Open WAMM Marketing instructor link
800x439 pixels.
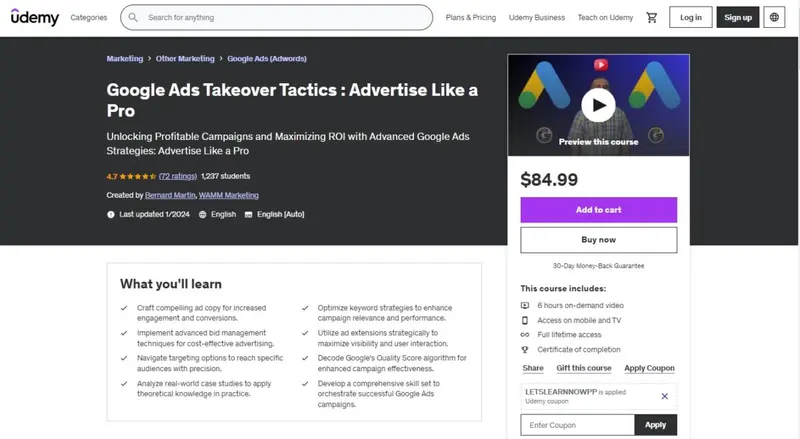pos(229,195)
